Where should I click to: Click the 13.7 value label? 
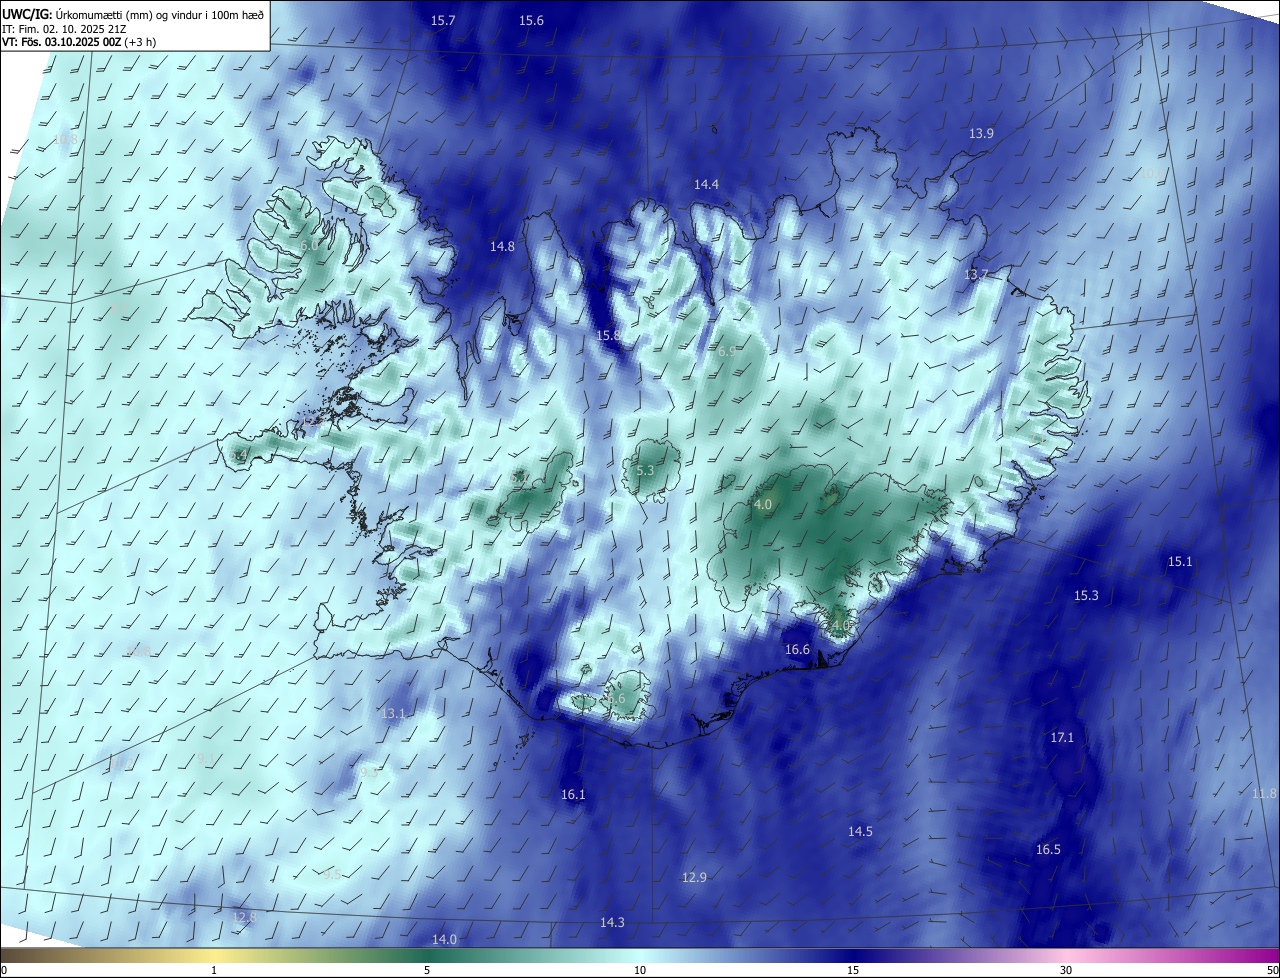(x=976, y=275)
